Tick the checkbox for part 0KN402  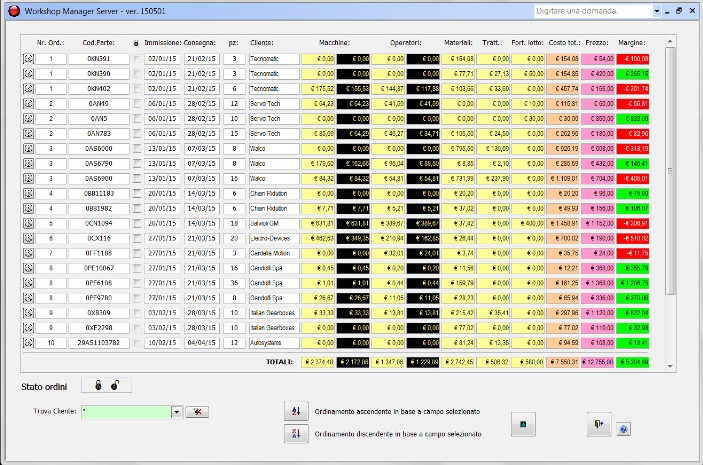(x=136, y=89)
